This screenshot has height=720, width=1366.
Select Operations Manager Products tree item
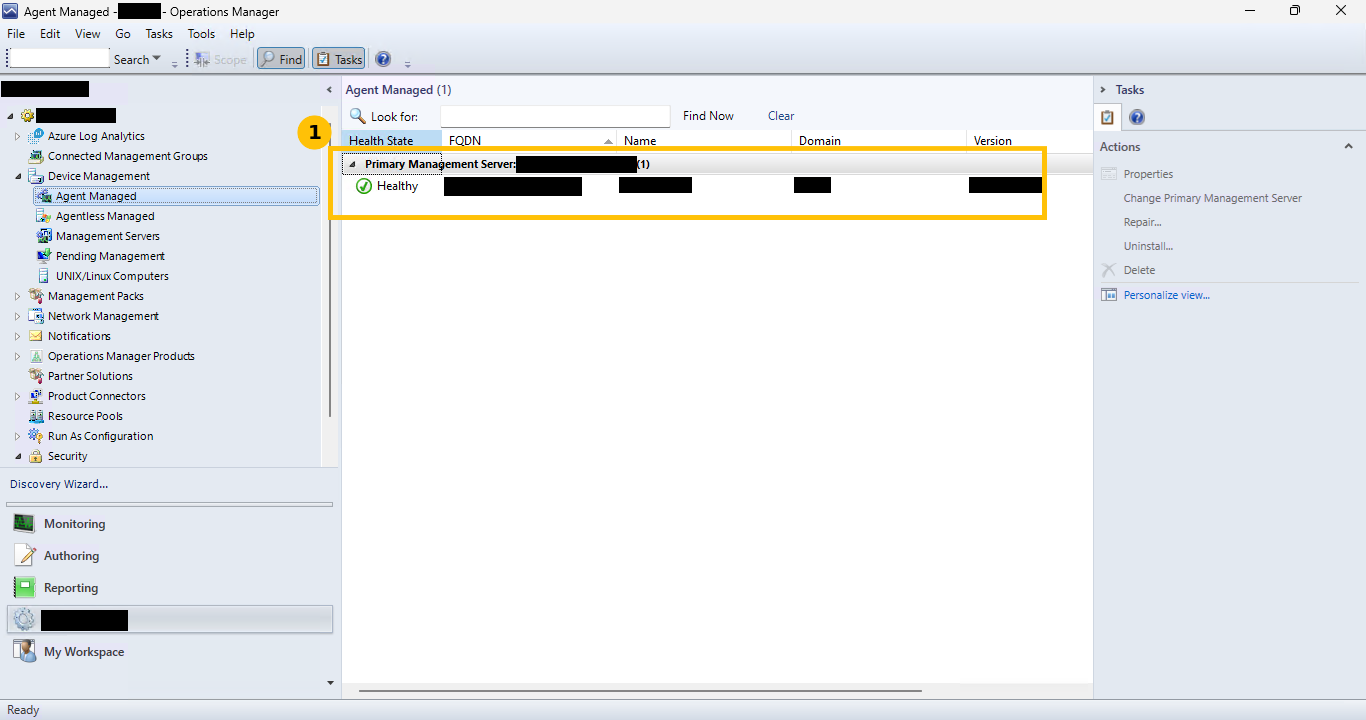click(121, 356)
